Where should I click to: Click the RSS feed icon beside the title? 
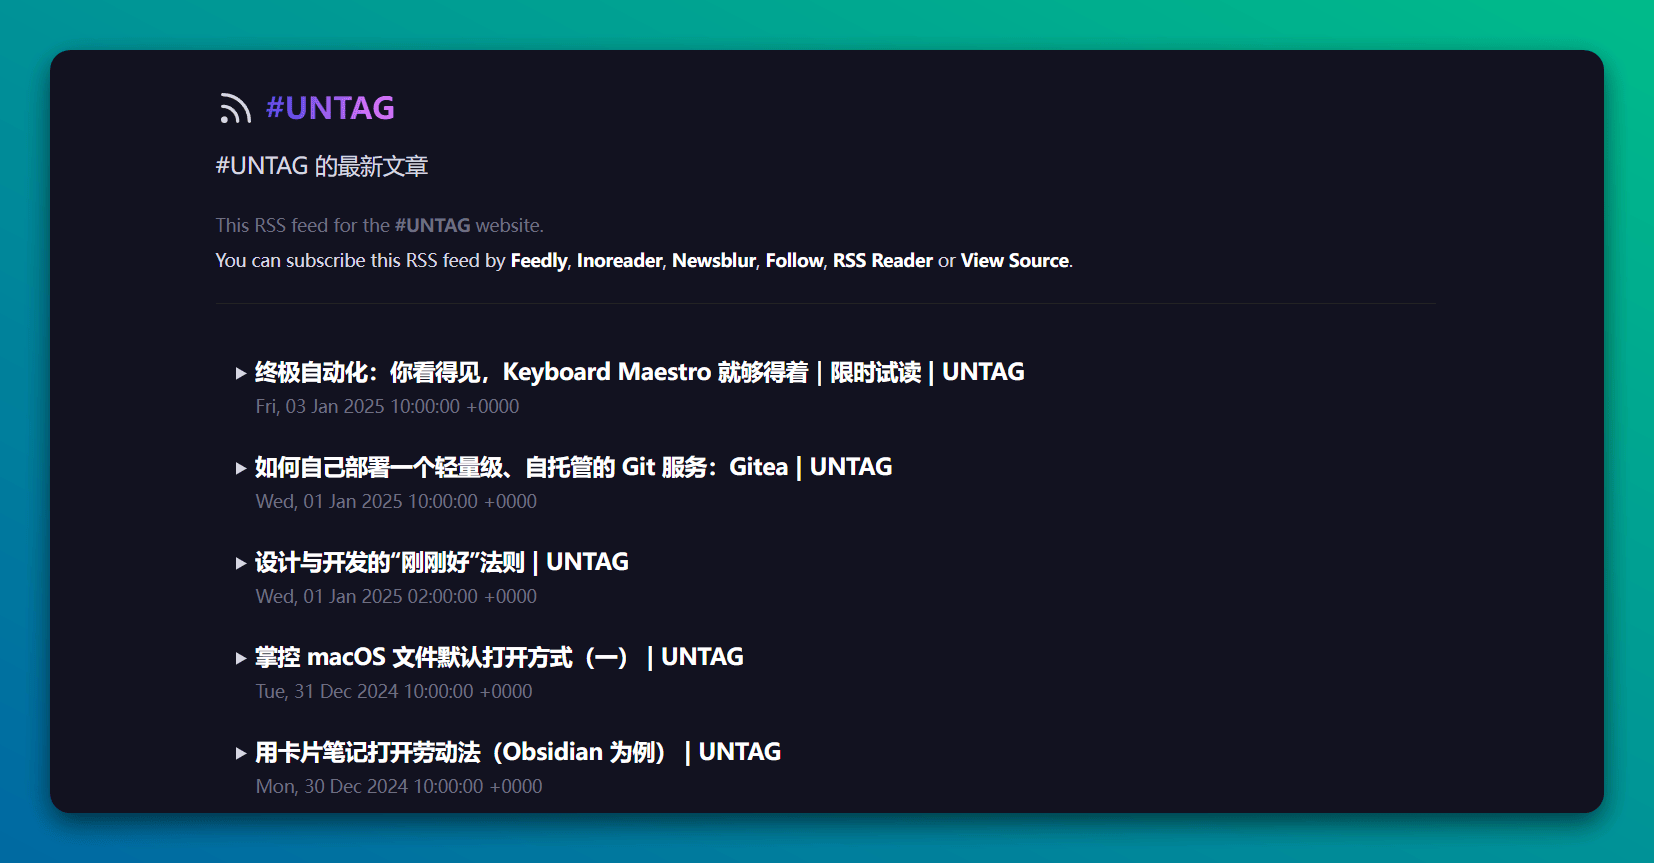235,108
